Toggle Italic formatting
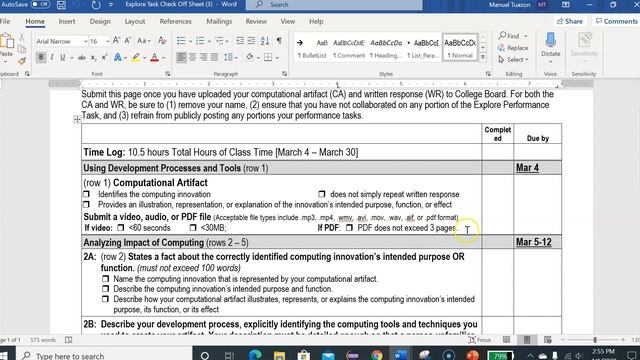640x360 pixels. click(x=52, y=58)
